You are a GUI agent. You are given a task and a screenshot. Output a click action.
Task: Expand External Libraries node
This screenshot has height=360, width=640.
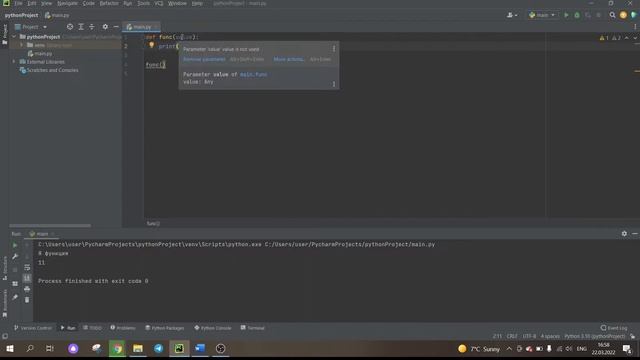(x=14, y=62)
